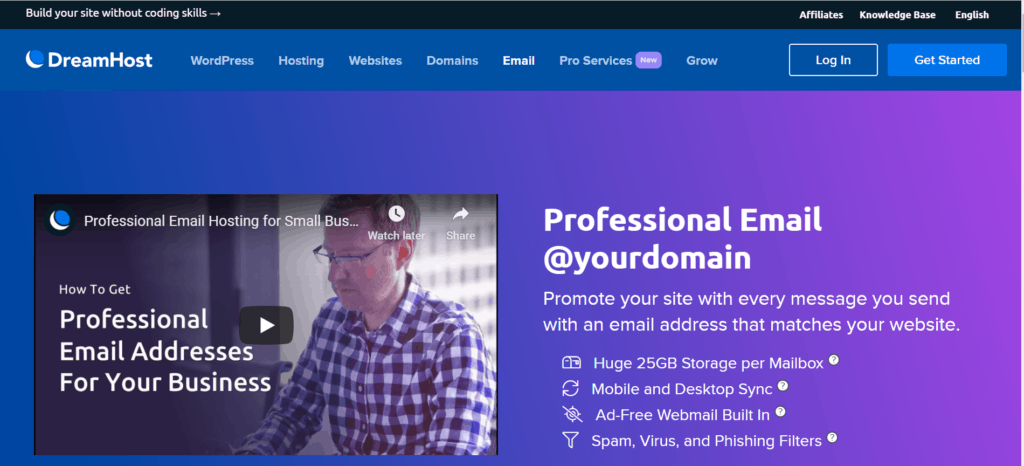The height and width of the screenshot is (466, 1024).
Task: Click the DreamHost logo
Action: coord(89,60)
